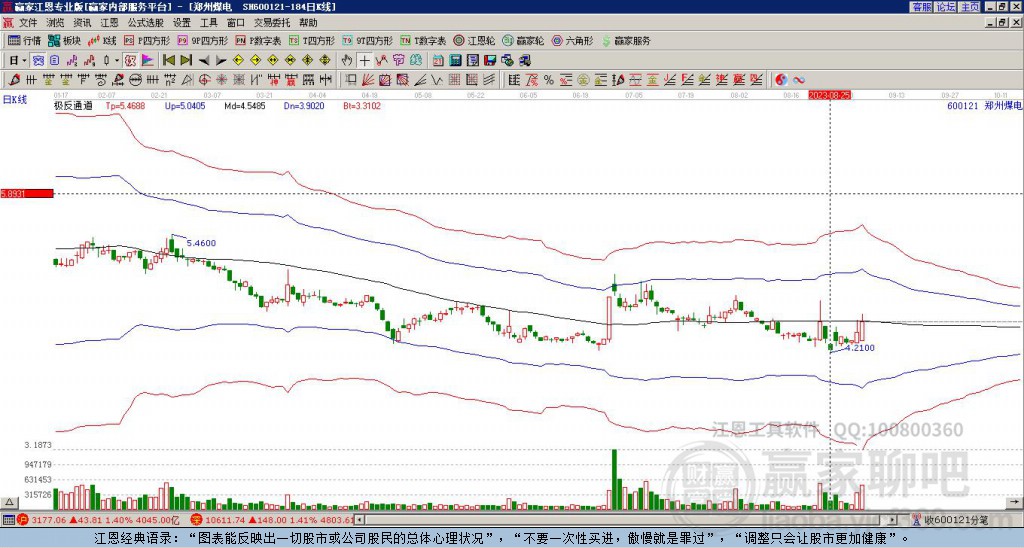Viewport: 1024px width, 548px height.
Task: Click the 5.4600 high price label
Action: [x=201, y=243]
